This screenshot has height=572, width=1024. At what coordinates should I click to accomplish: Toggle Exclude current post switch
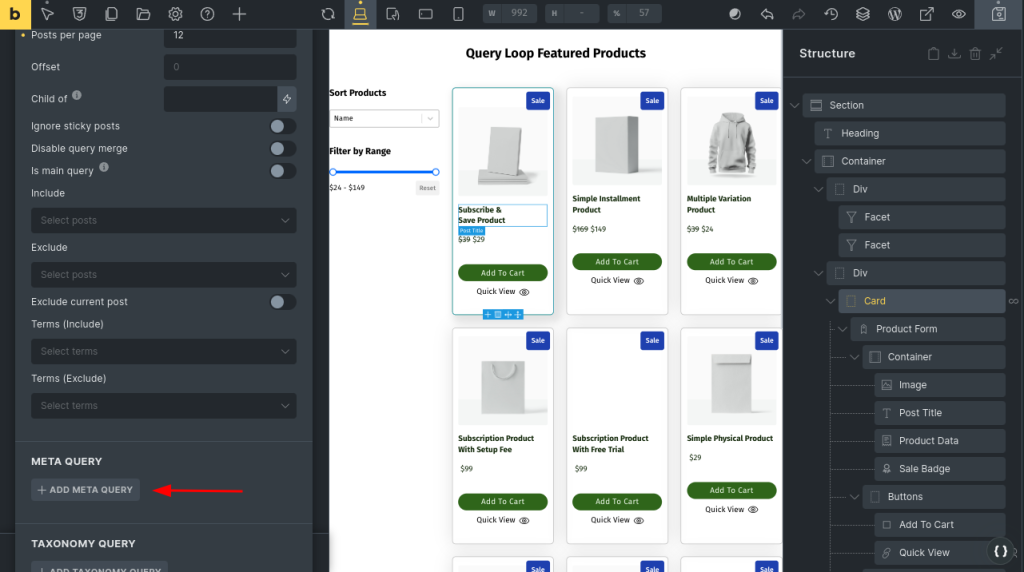[282, 302]
